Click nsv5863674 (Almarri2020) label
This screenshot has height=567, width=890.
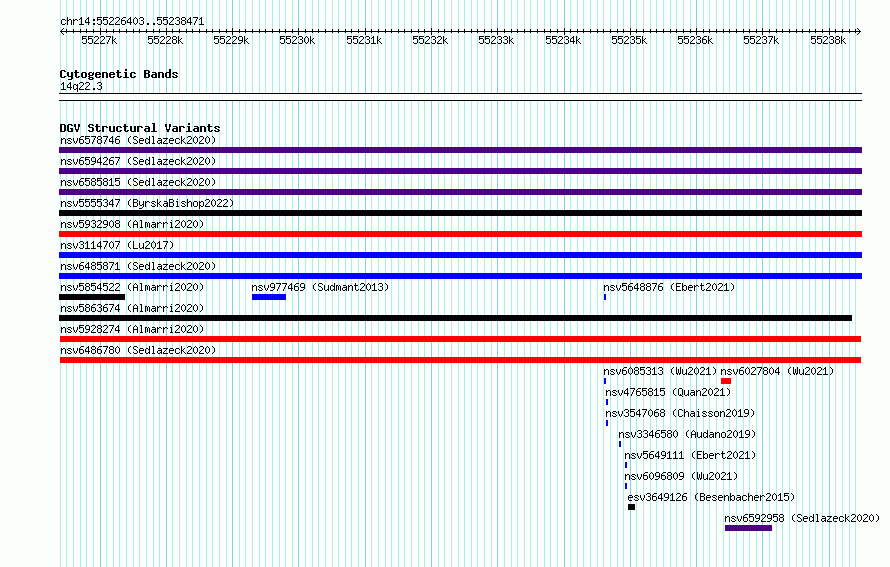pos(132,308)
